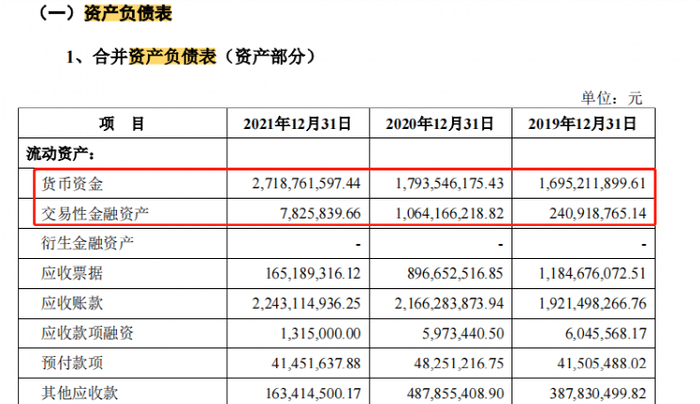
Task: Select 货币资金 value 2,718,761,597.44
Action: [x=306, y=183]
